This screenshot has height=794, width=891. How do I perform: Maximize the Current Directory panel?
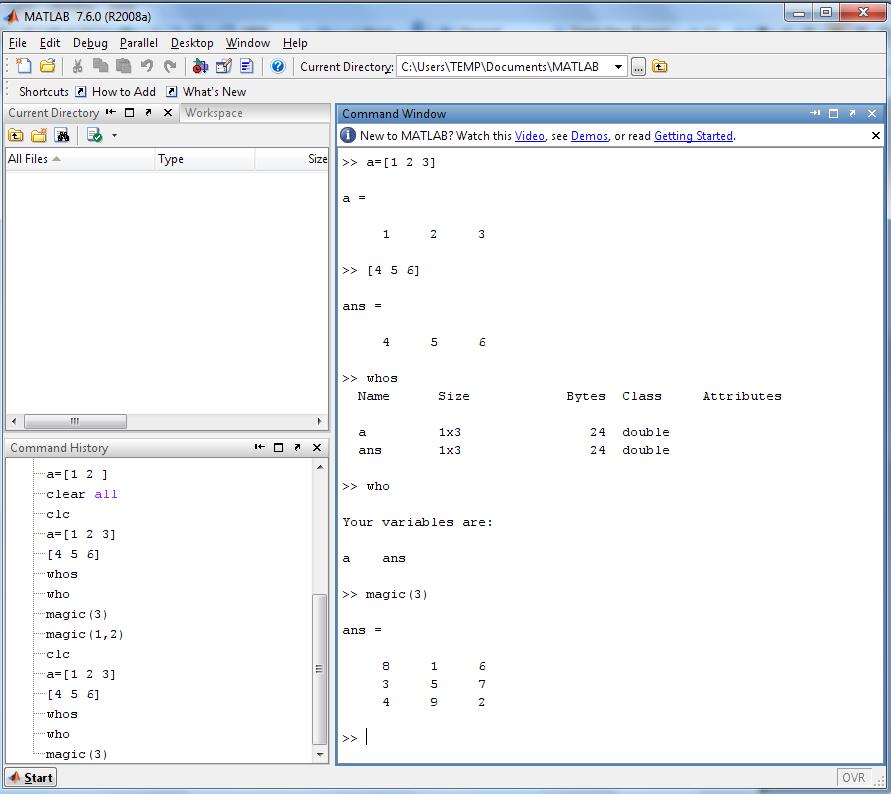130,112
